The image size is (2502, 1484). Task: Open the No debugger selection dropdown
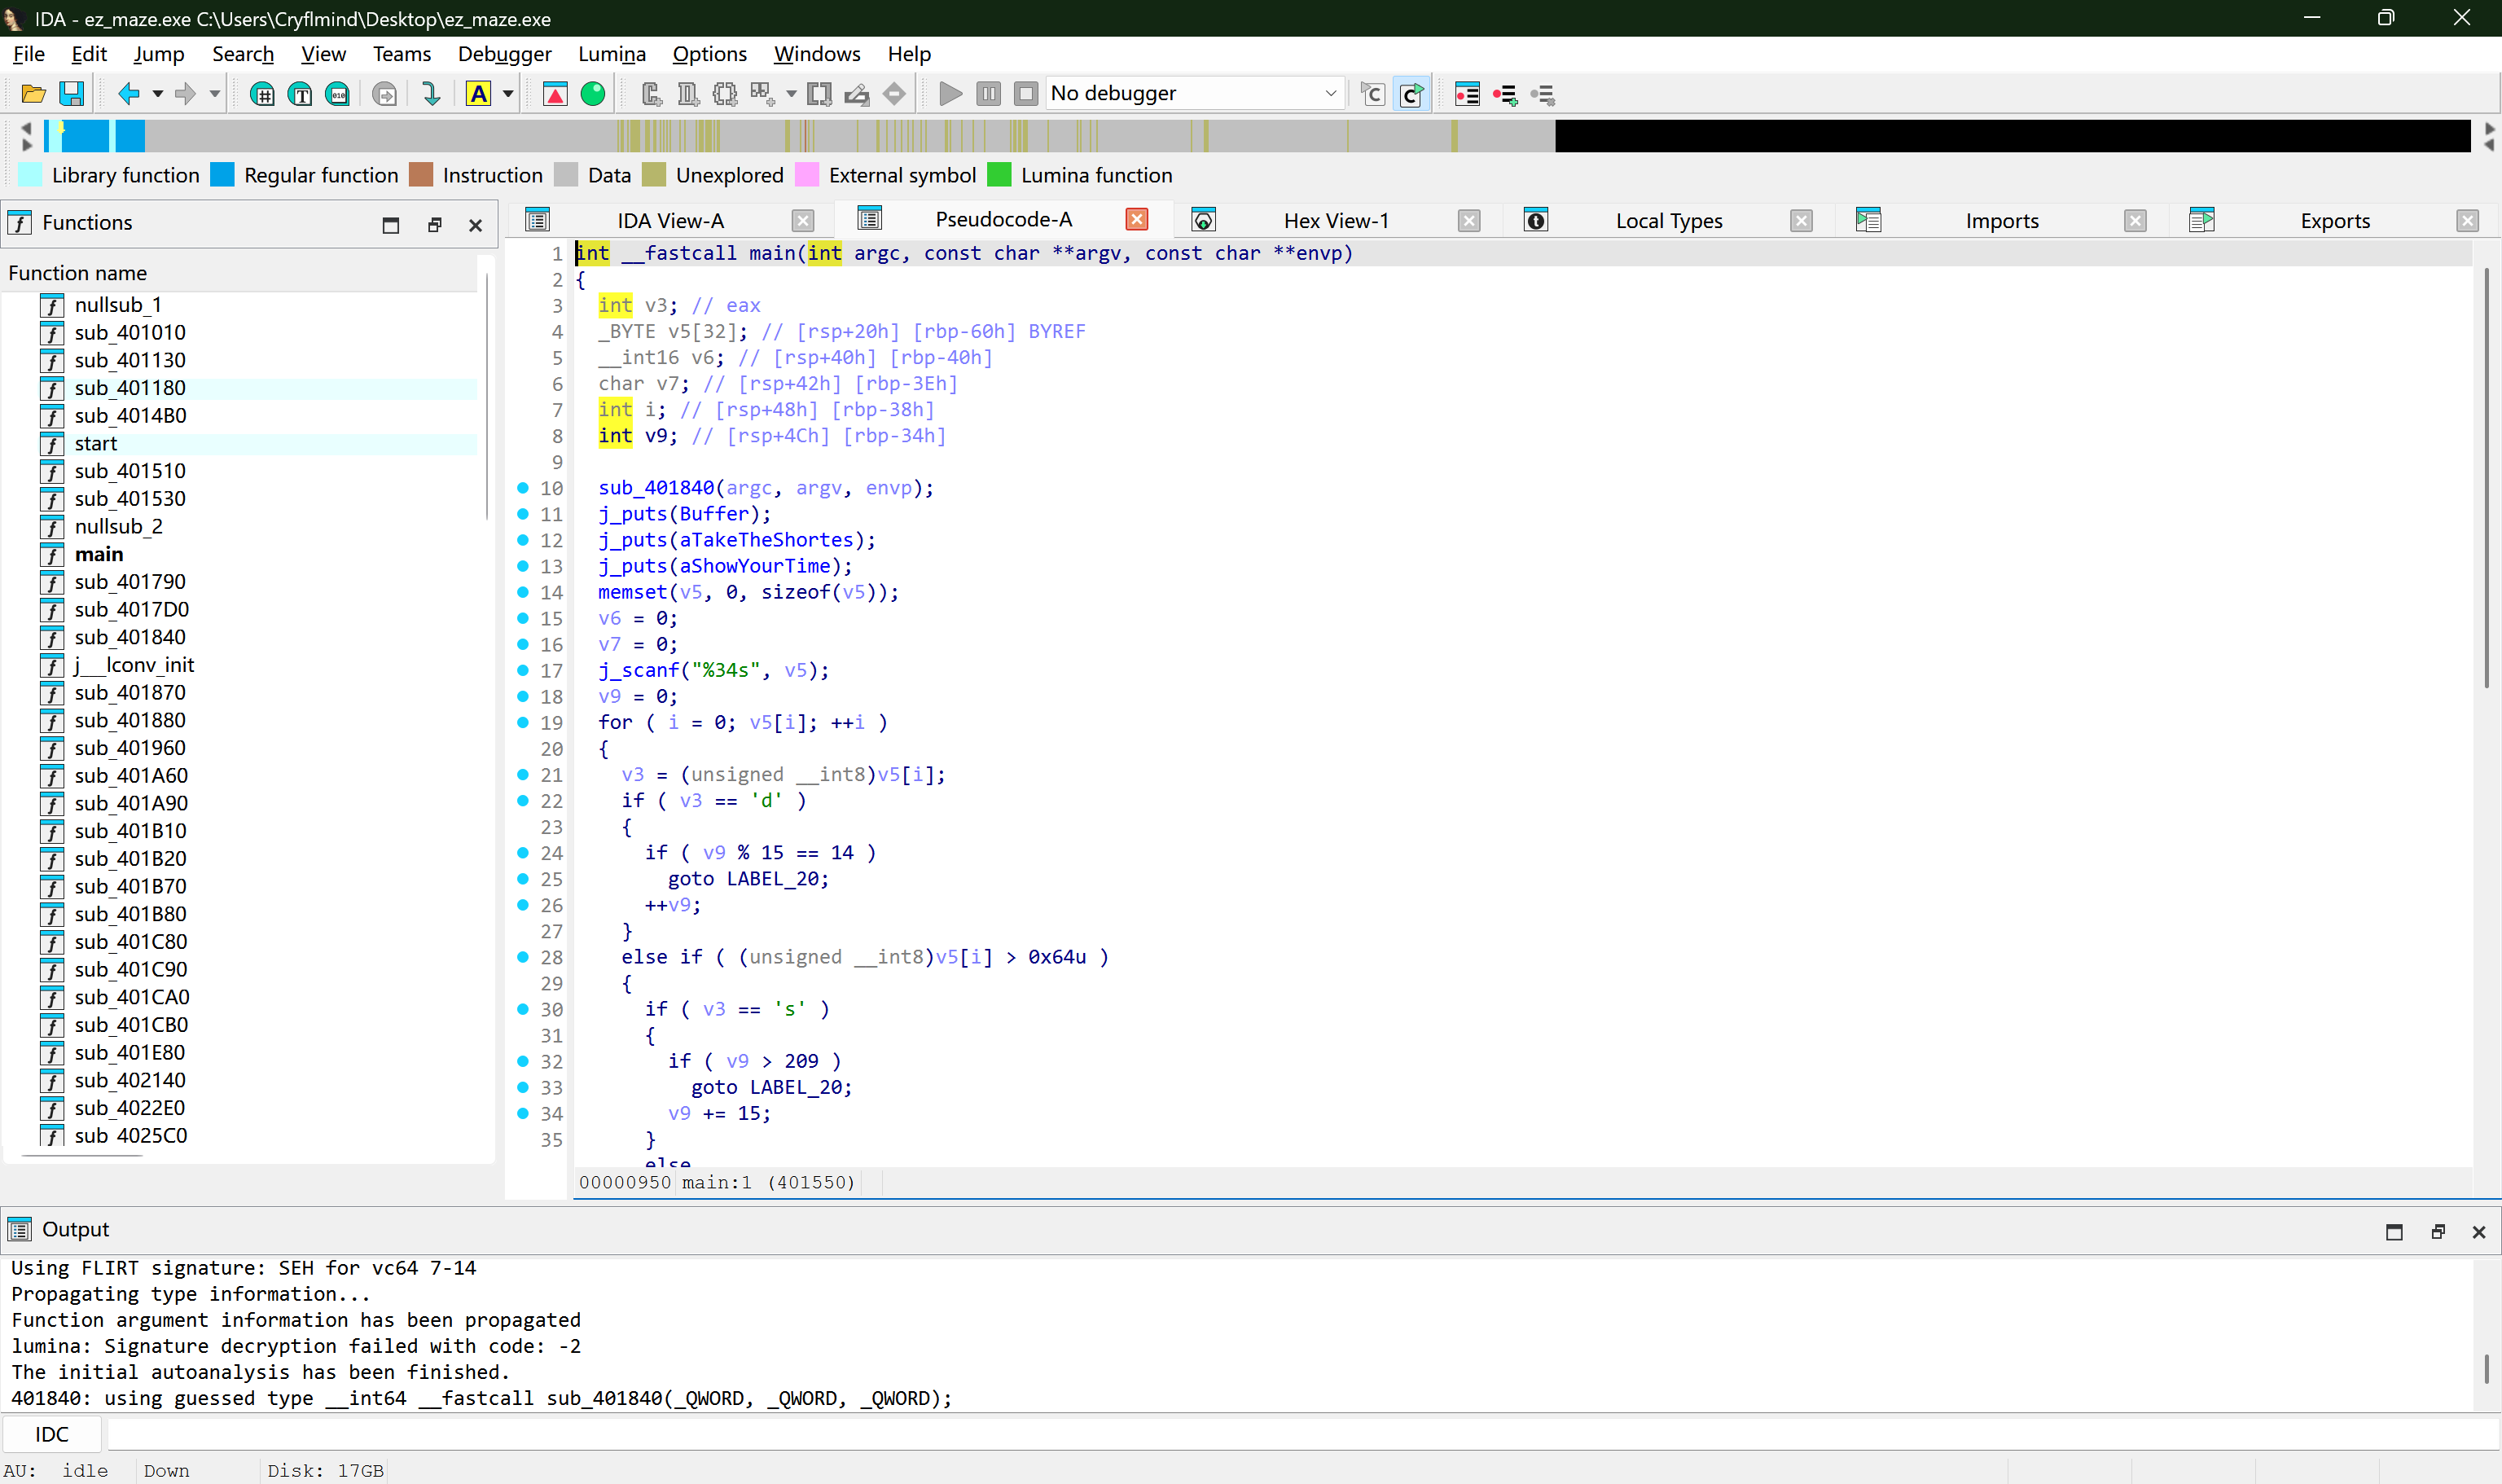click(x=1331, y=93)
